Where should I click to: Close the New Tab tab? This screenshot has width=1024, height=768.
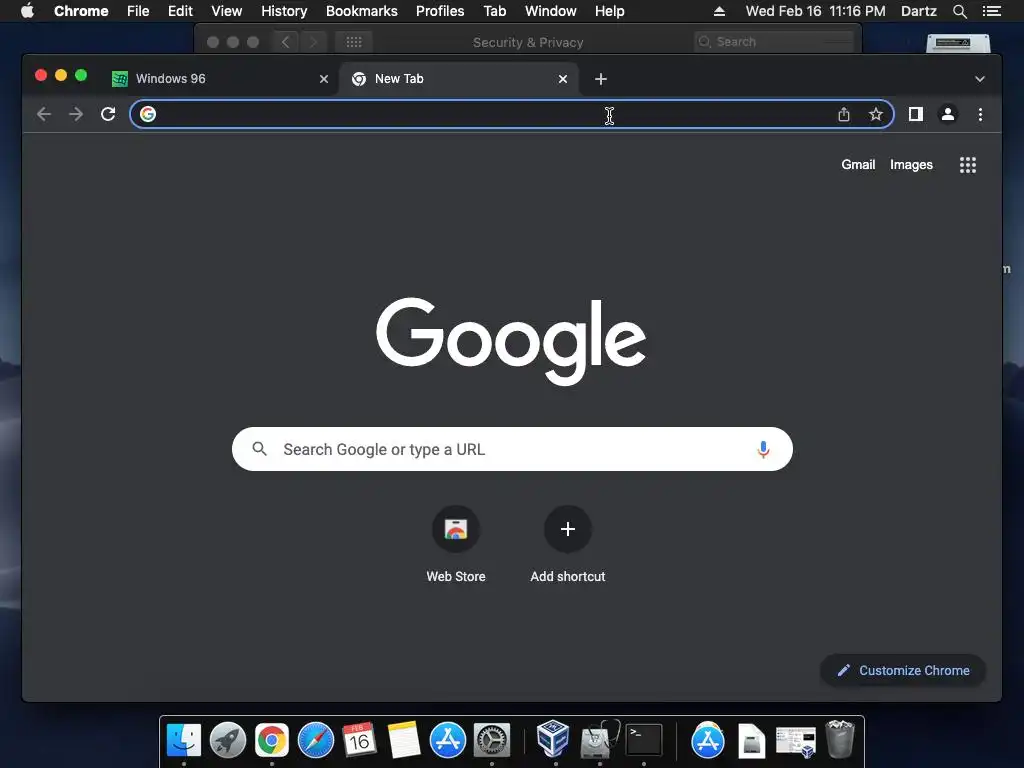click(x=563, y=79)
